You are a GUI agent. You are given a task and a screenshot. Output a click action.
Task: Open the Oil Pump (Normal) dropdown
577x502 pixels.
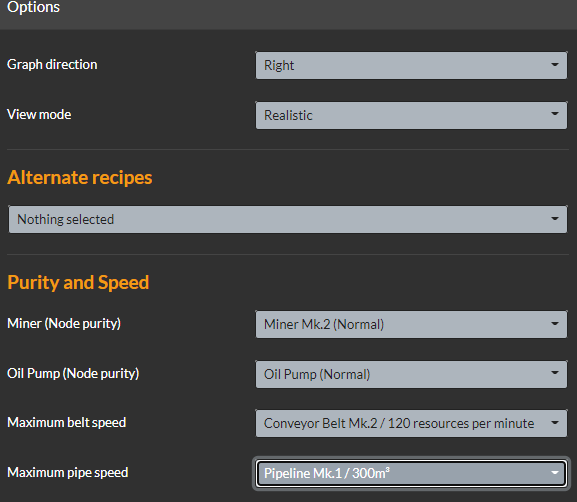pos(411,374)
